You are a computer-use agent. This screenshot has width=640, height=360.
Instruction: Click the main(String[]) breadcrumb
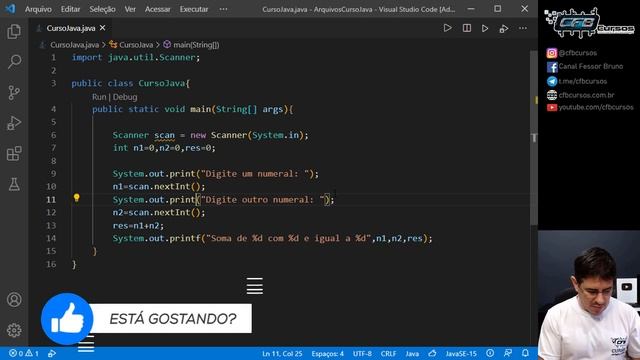point(196,45)
